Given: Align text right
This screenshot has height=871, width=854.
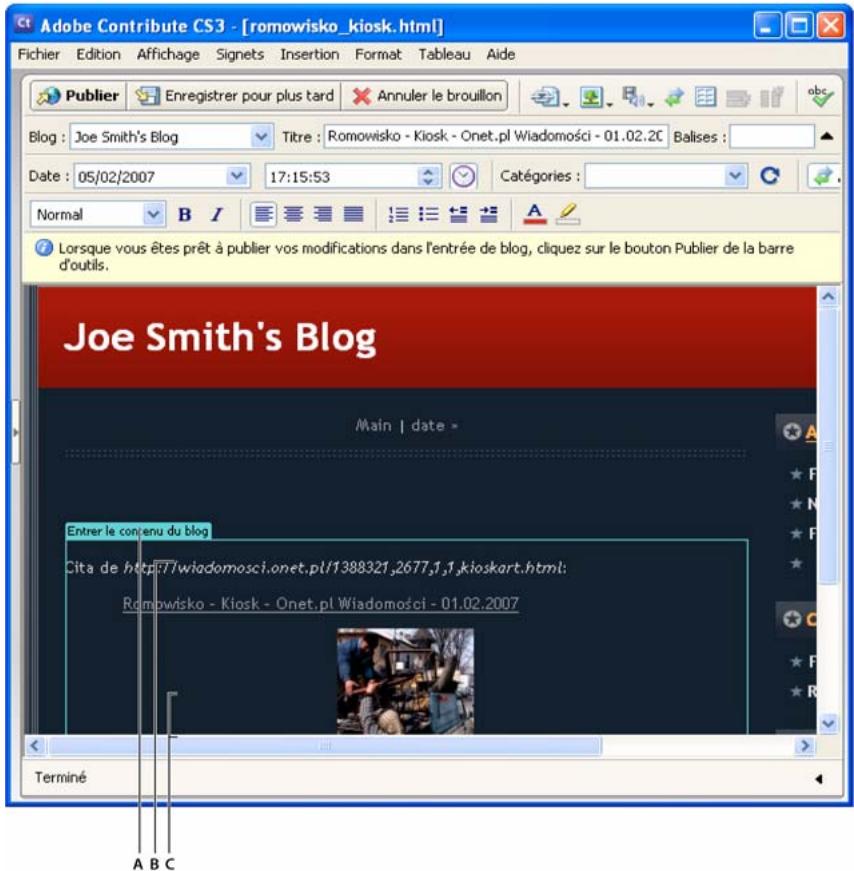Looking at the screenshot, I should [x=323, y=214].
